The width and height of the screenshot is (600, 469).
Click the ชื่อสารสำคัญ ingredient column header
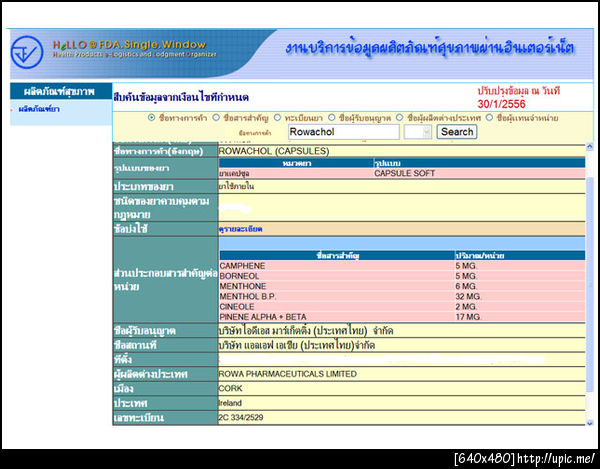coord(337,256)
